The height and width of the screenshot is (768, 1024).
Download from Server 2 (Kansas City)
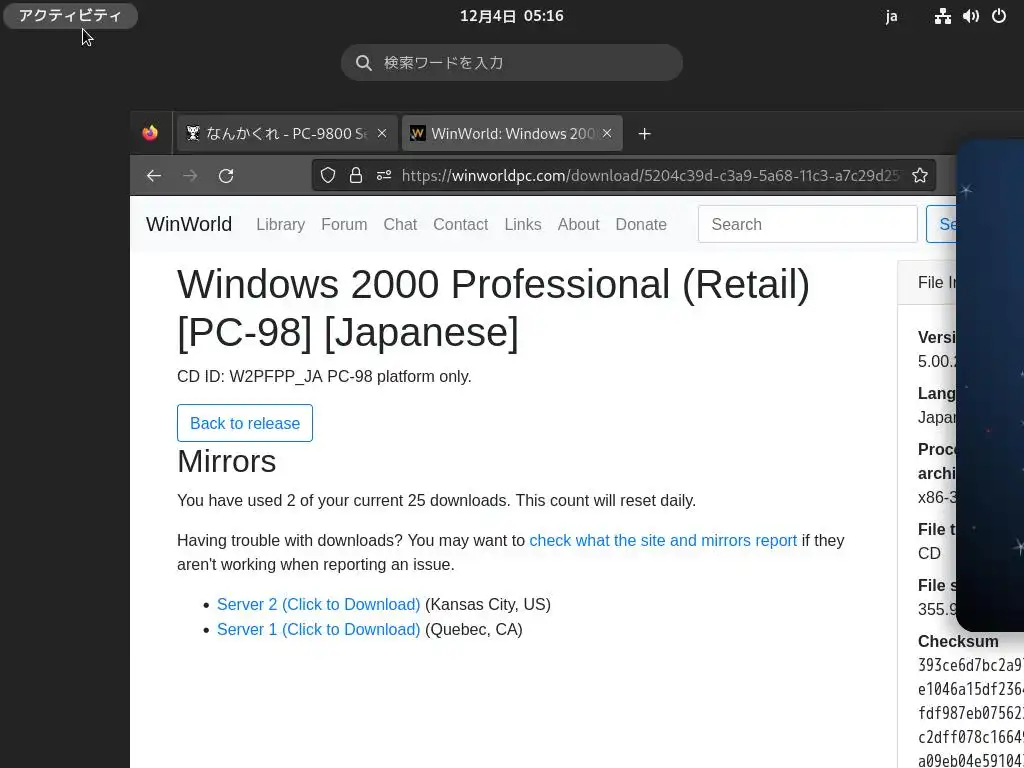(319, 605)
